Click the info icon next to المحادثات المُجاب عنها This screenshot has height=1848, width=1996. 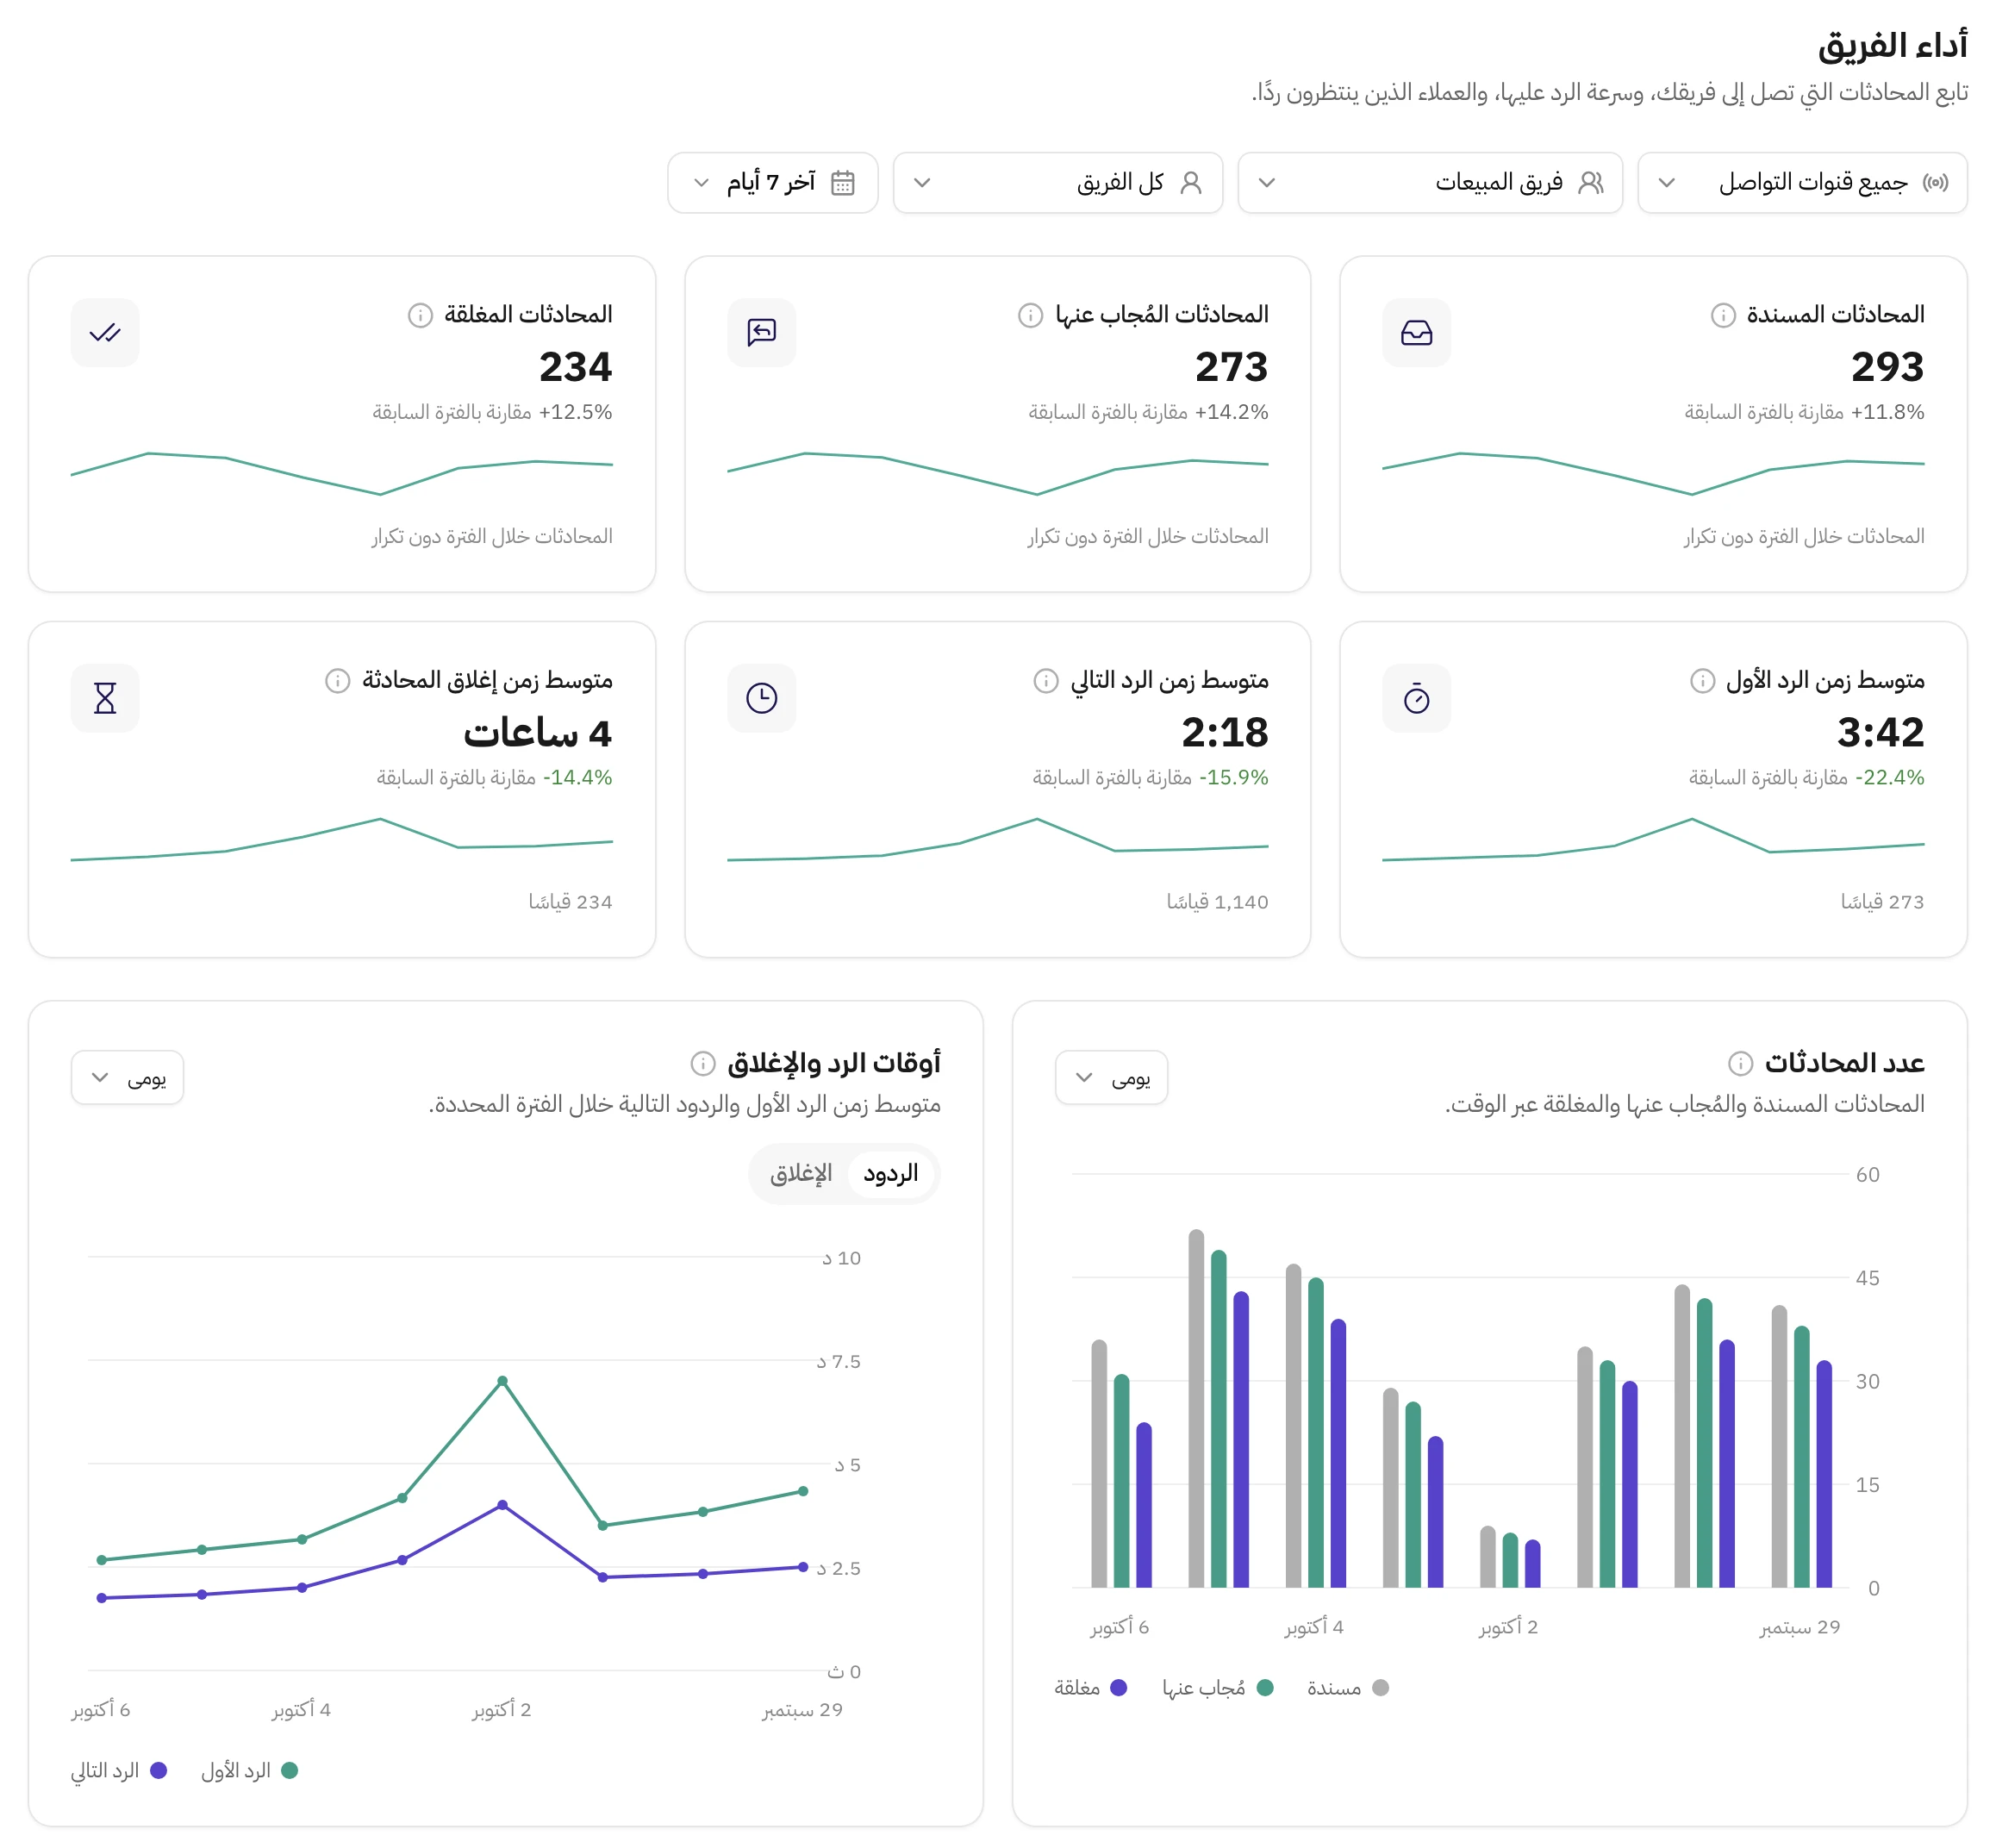(x=1030, y=315)
